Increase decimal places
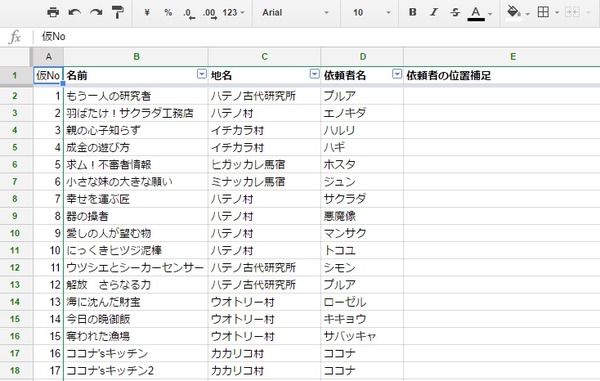The width and height of the screenshot is (600, 381). point(210,13)
